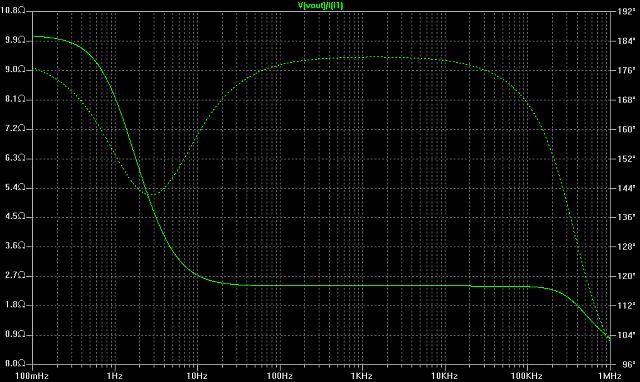
Task: Click the 100KHz frequency axis label
Action: tap(527, 376)
